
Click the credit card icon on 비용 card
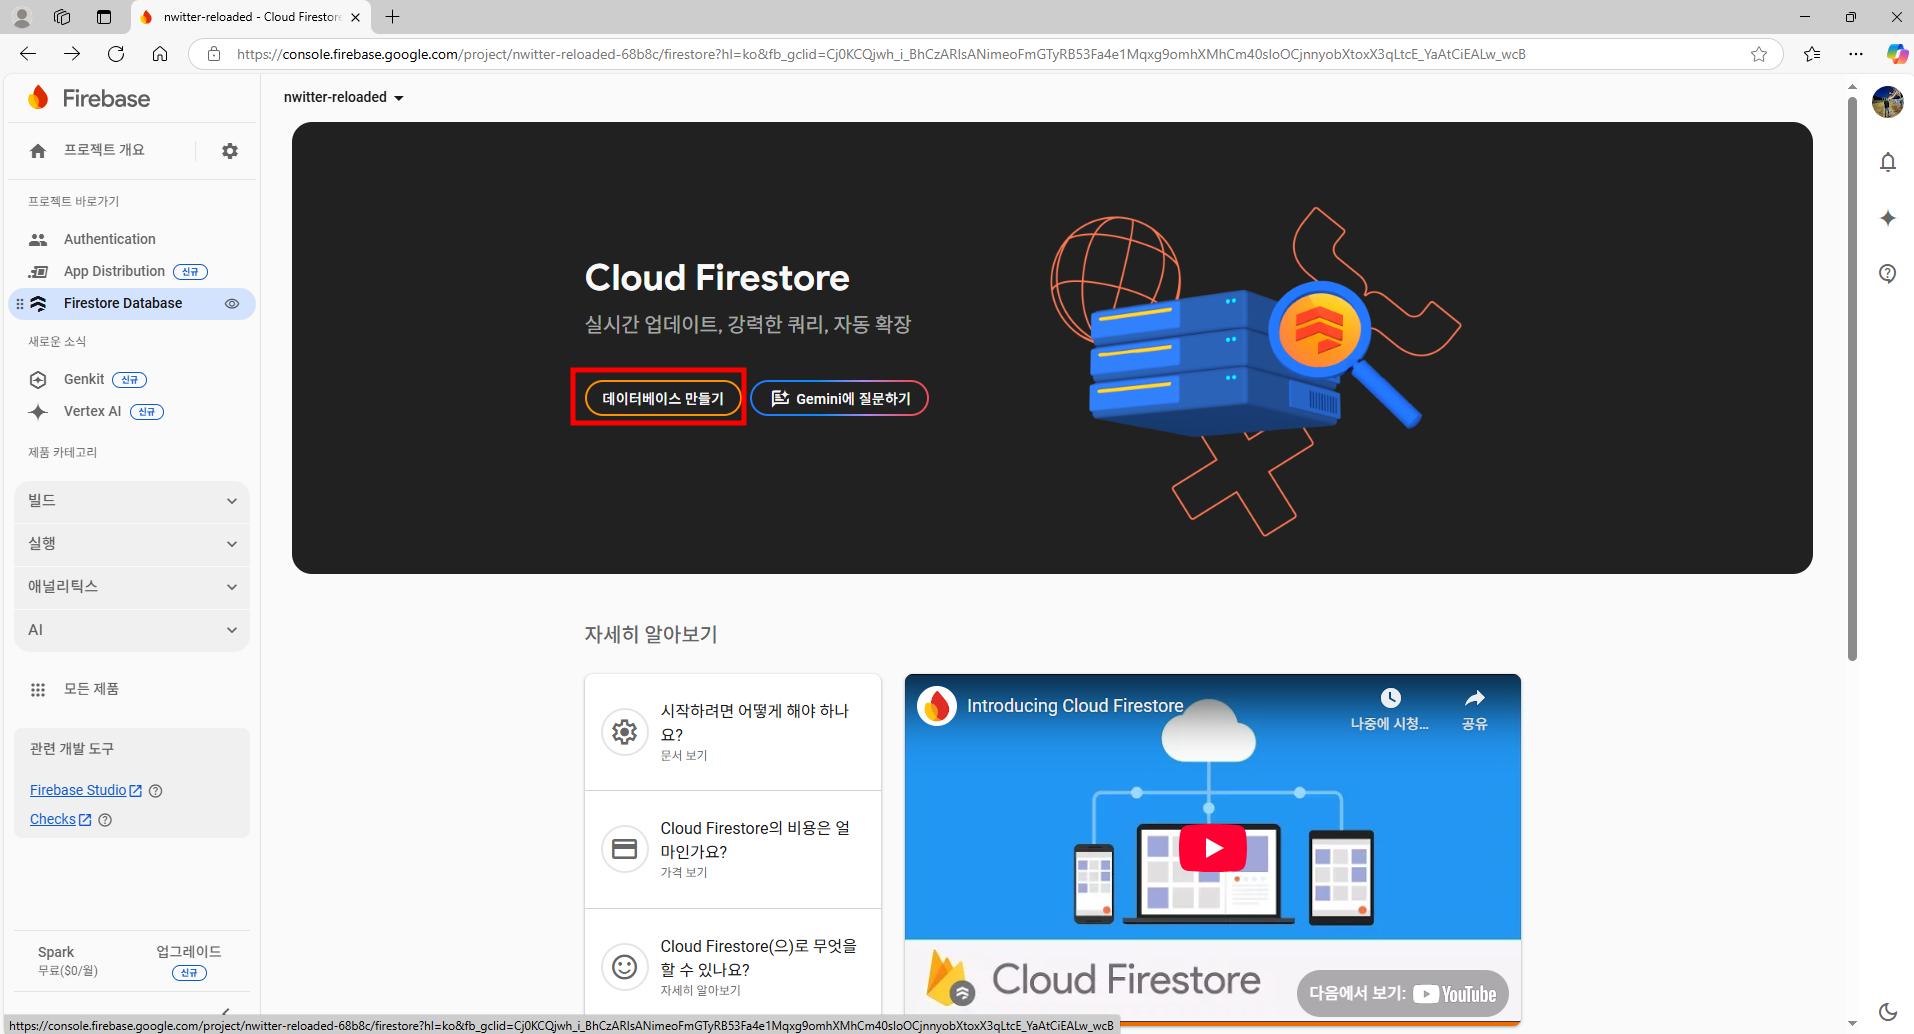click(x=625, y=849)
